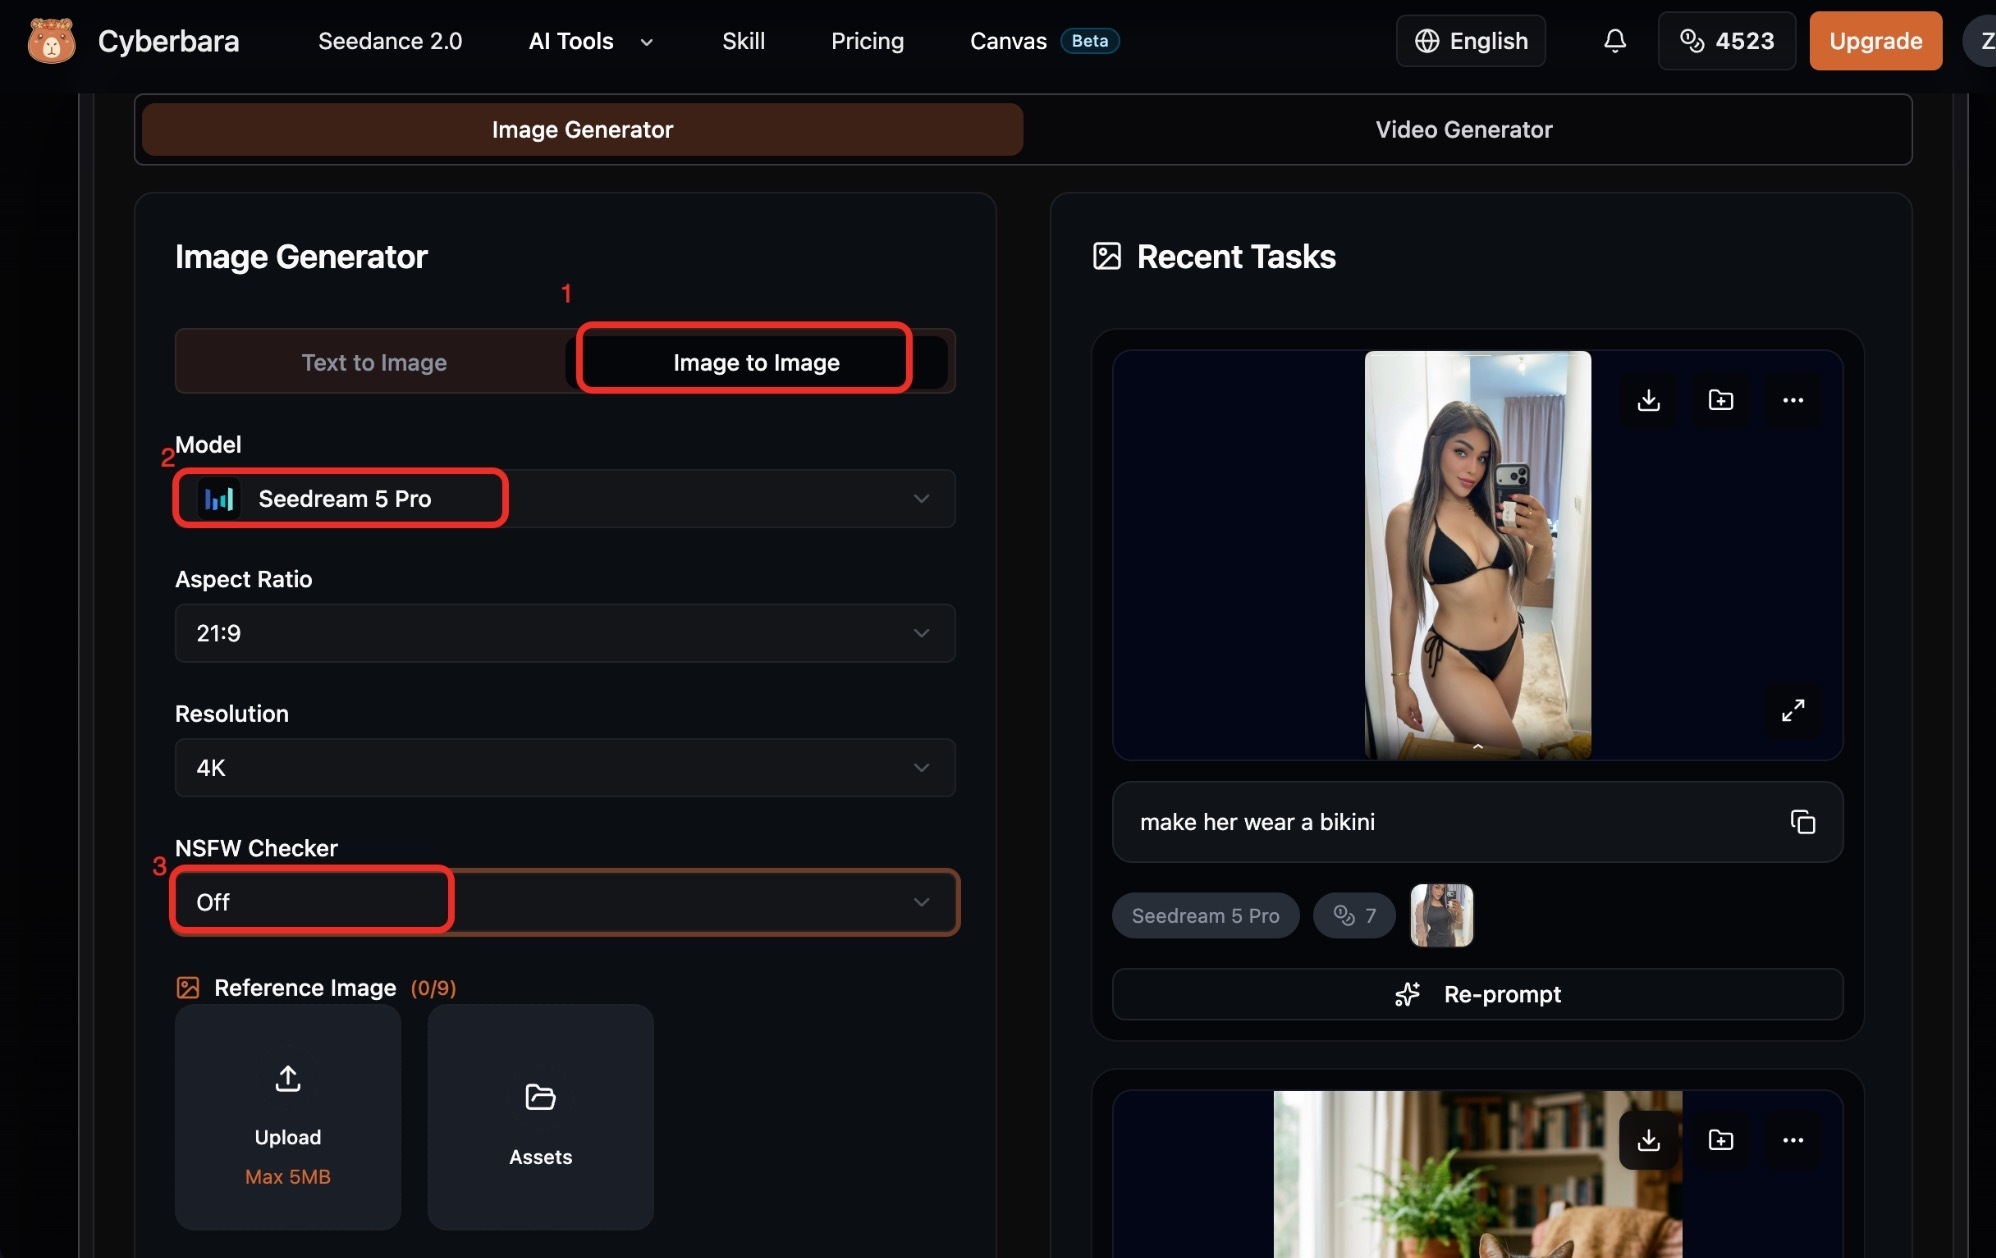Click the Re-prompt button
1996x1258 pixels.
point(1478,994)
